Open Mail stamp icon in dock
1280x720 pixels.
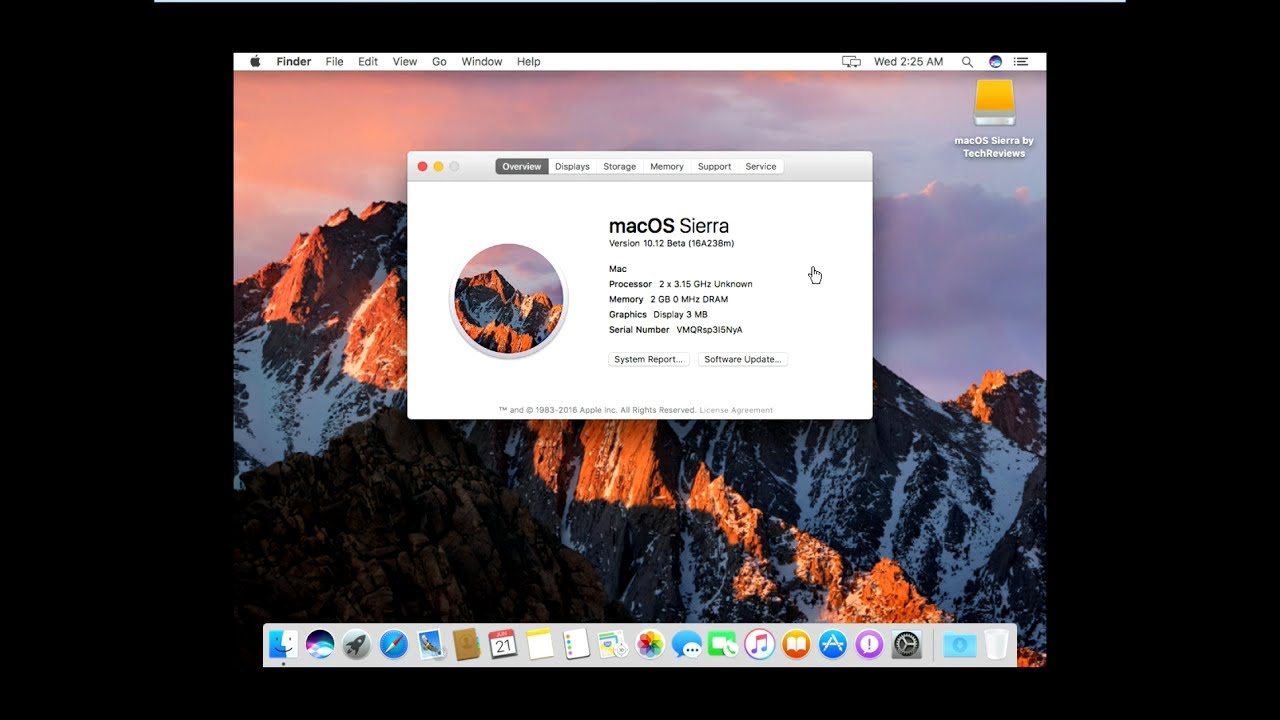(x=430, y=645)
